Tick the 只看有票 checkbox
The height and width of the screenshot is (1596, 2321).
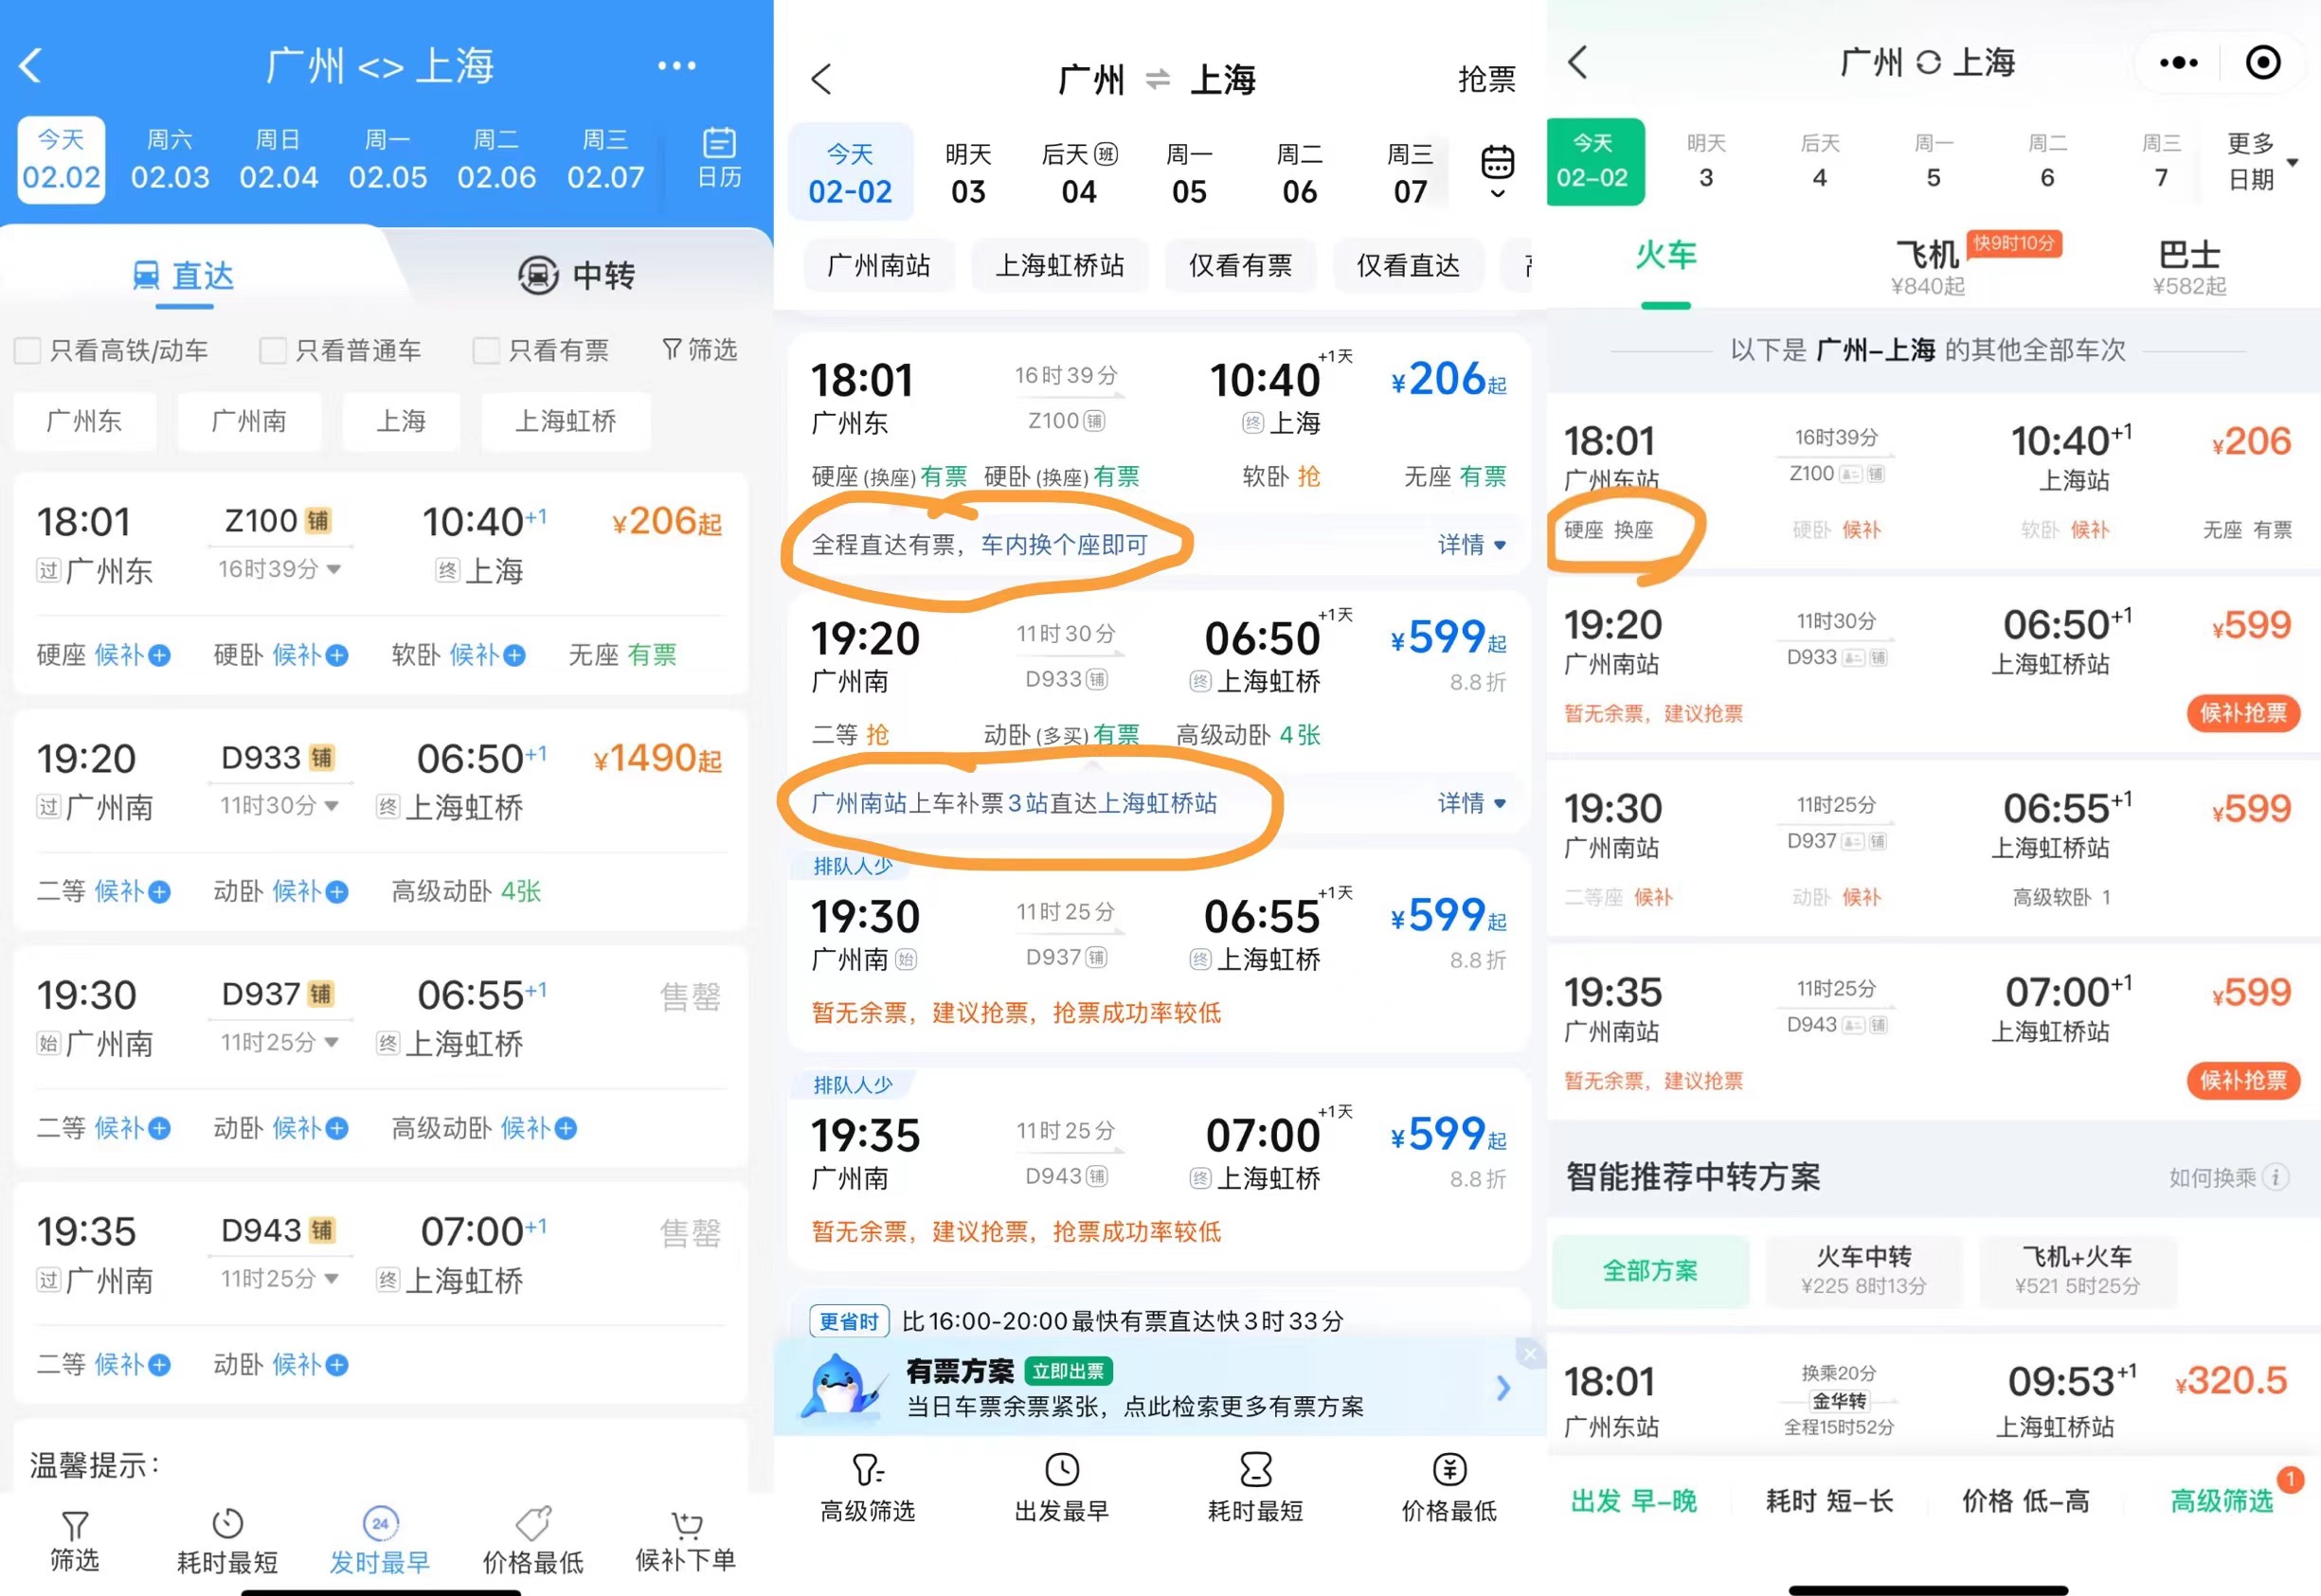[x=486, y=351]
